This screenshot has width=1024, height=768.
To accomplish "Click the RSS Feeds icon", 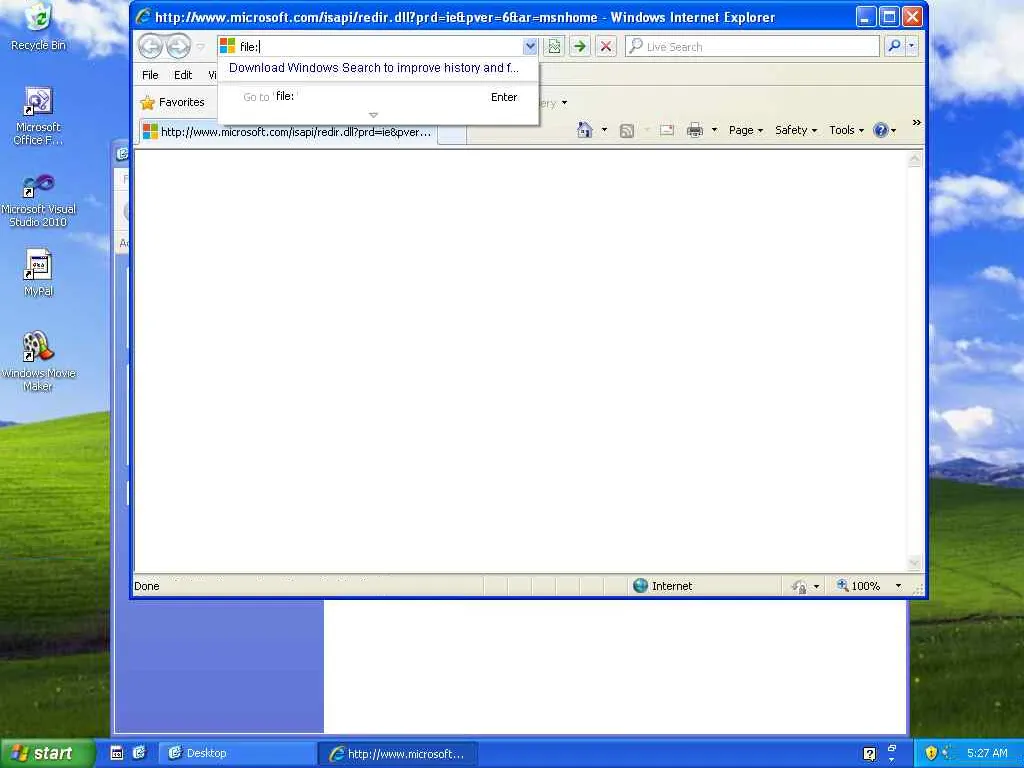I will (x=627, y=131).
